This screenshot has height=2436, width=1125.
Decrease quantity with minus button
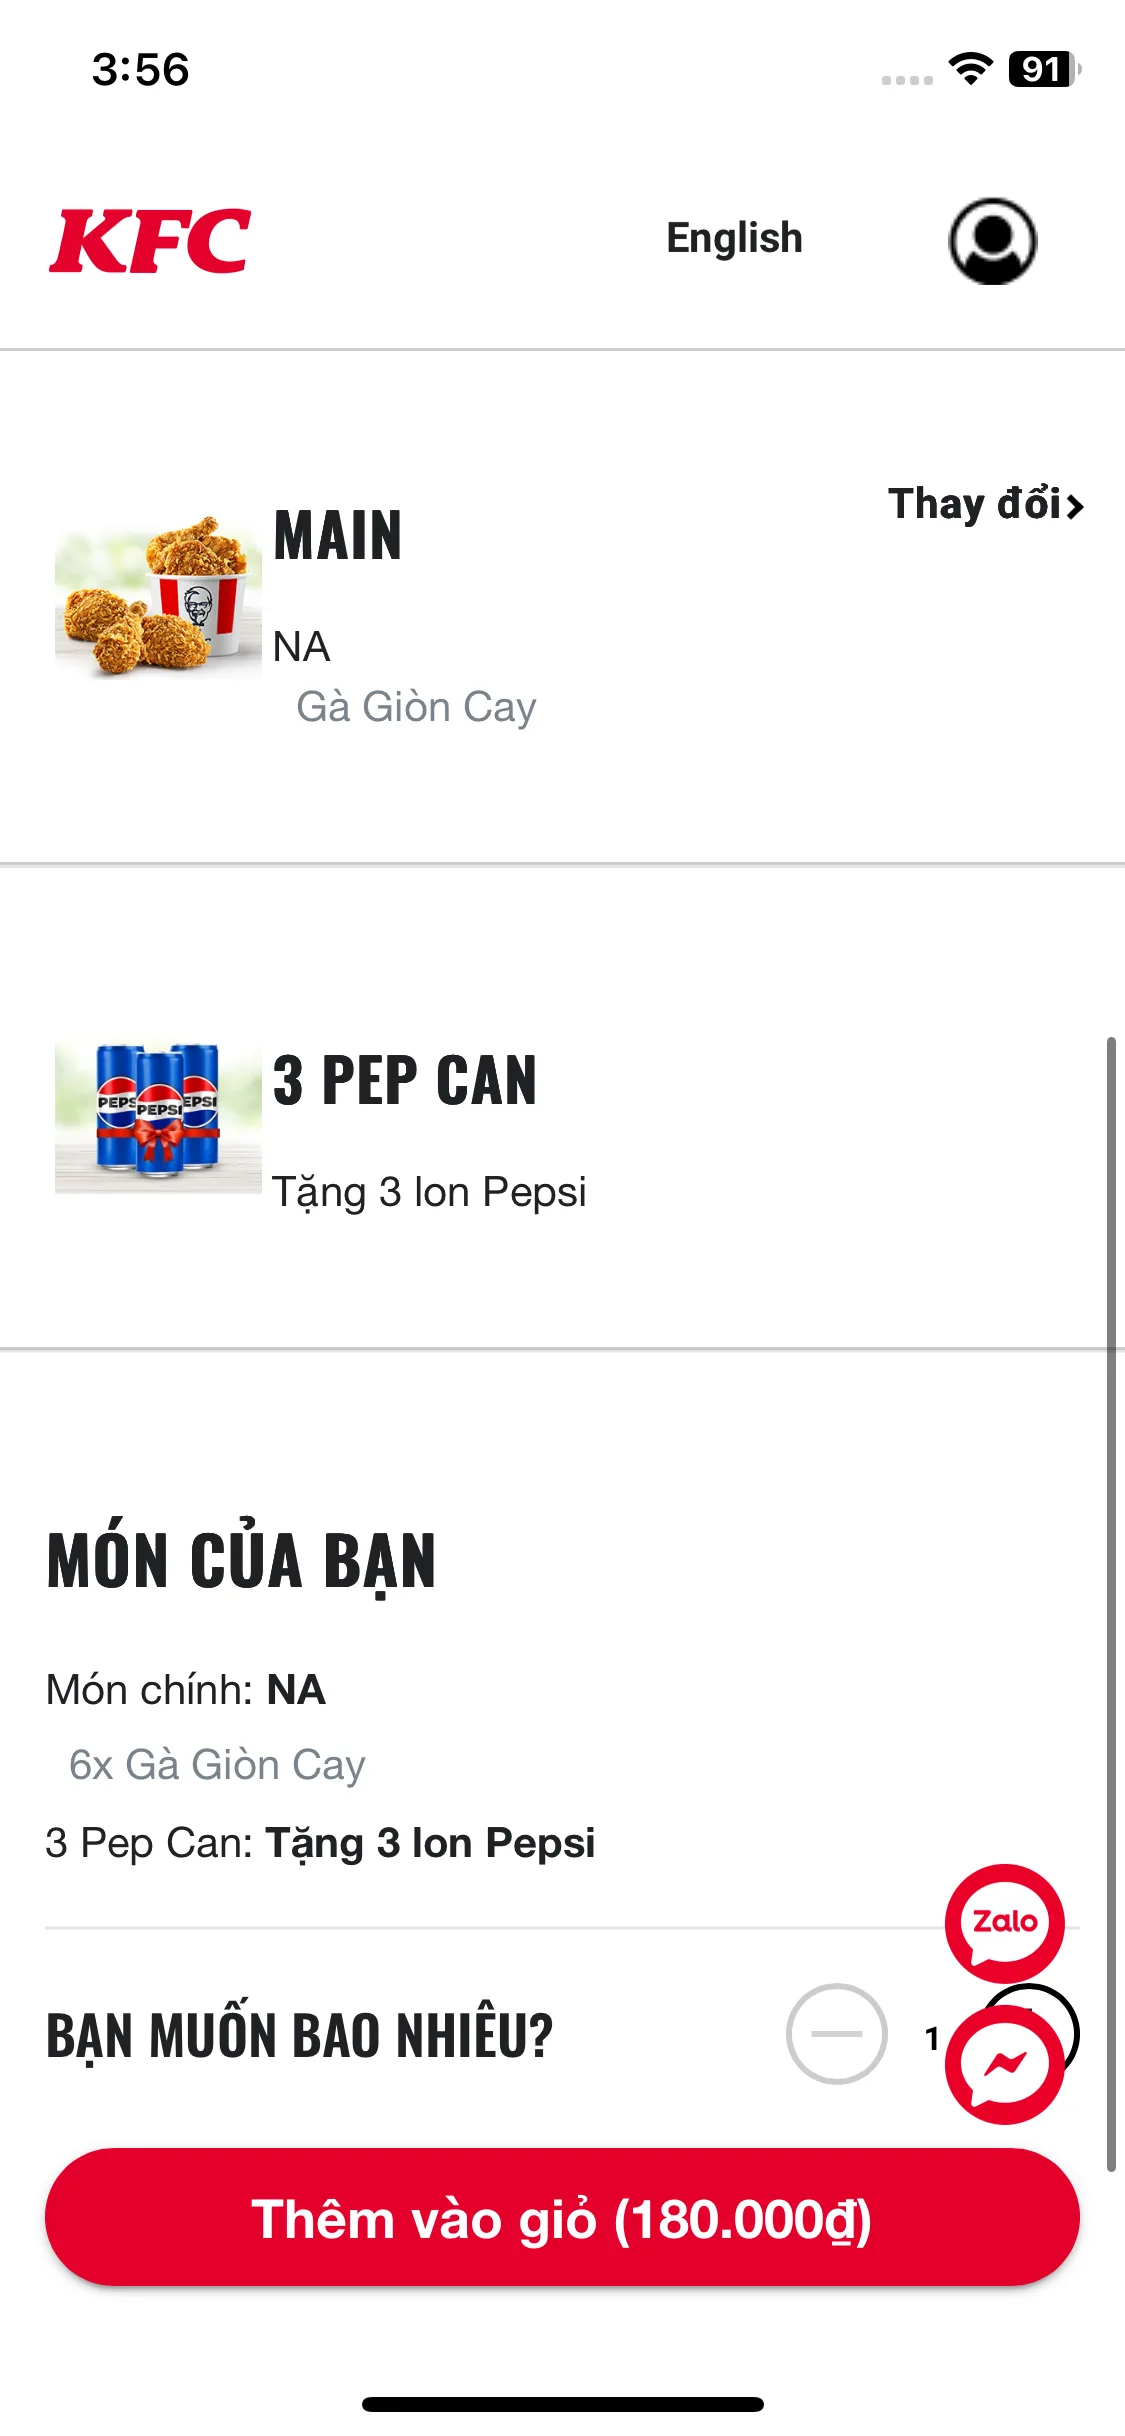[836, 2034]
